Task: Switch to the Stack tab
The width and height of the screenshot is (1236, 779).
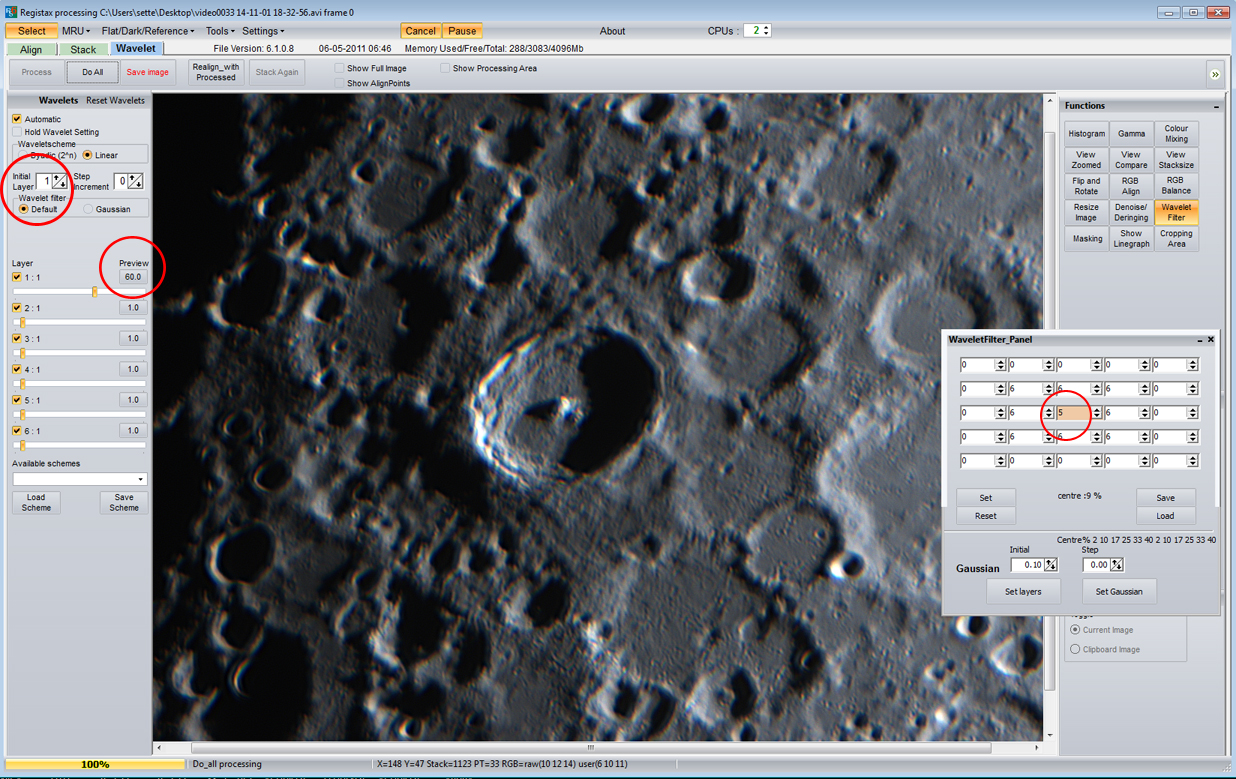Action: [83, 49]
